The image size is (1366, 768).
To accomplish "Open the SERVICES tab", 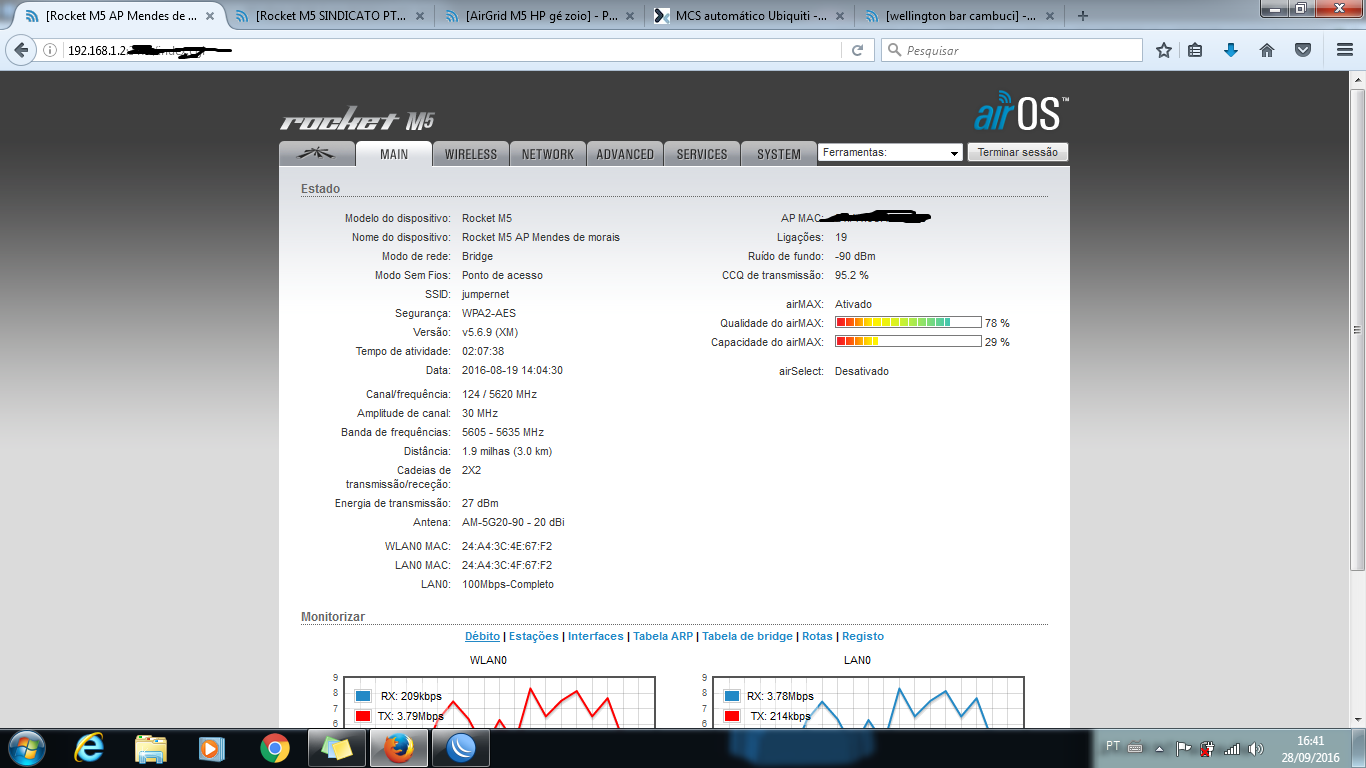I will tap(702, 154).
